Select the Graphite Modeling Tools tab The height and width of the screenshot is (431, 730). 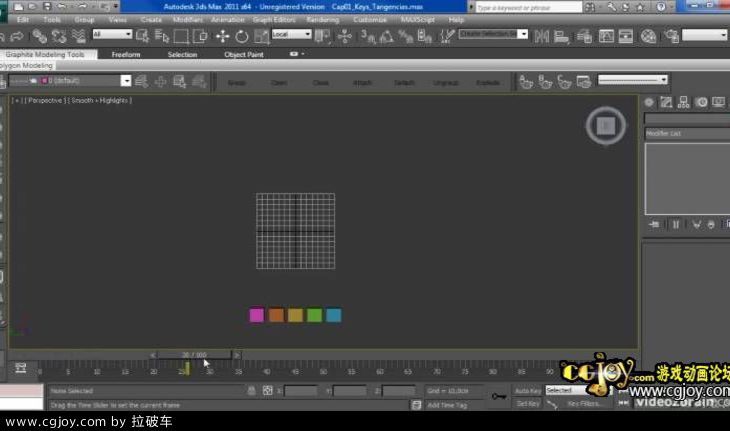pos(45,54)
